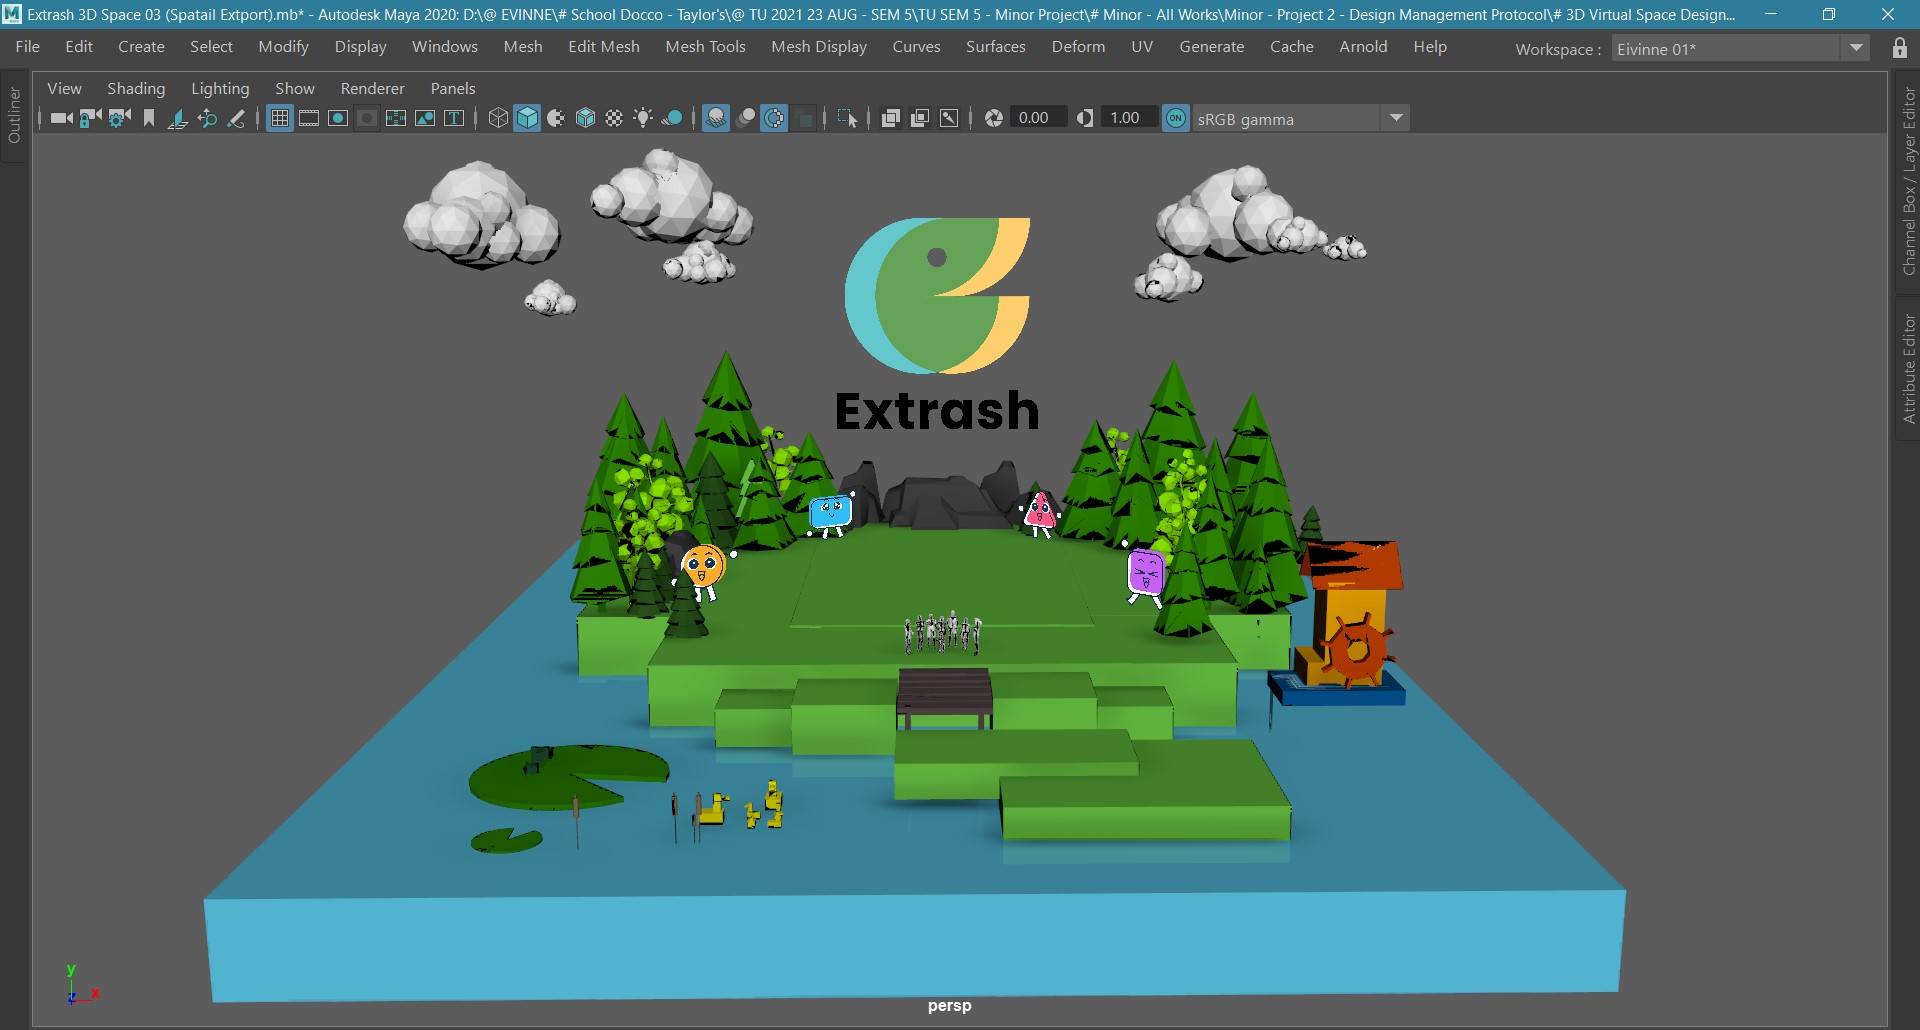Image resolution: width=1920 pixels, height=1030 pixels.
Task: Open the Arnold menu
Action: 1363,47
